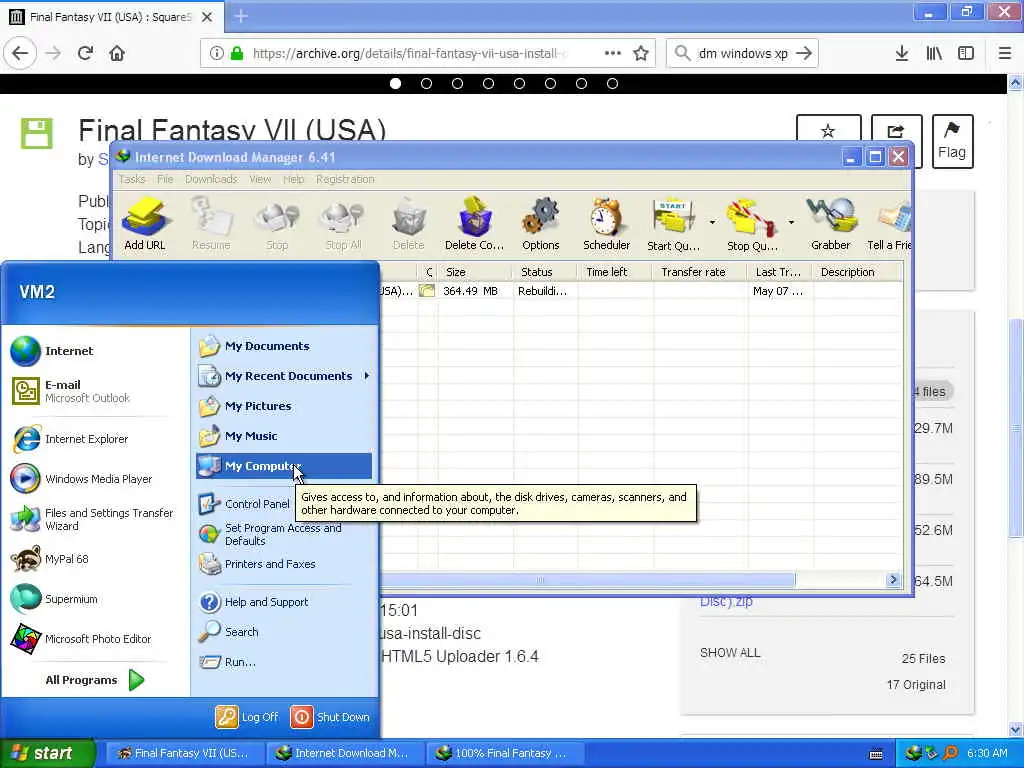Open the Stop Queue dropdown arrow
Screen dimensions: 1024x768
point(791,223)
